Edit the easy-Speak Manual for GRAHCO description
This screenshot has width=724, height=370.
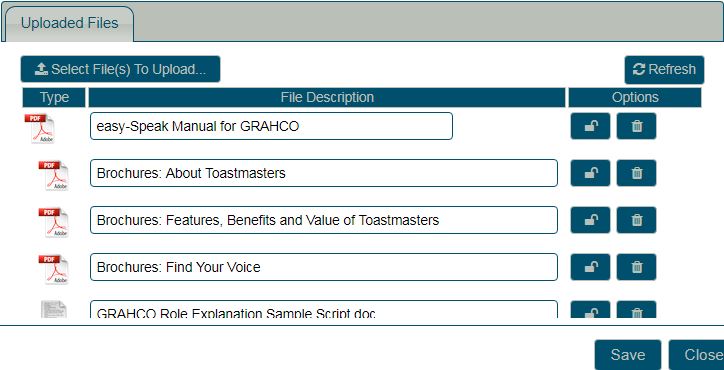click(271, 126)
